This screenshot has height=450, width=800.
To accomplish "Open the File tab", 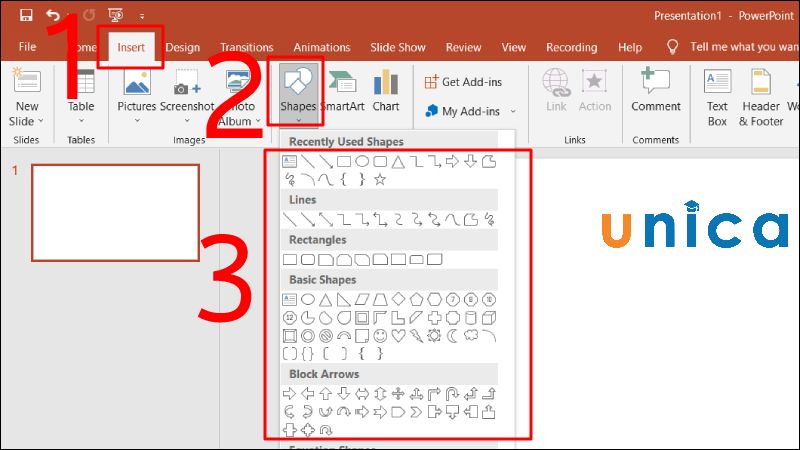I will tap(27, 47).
